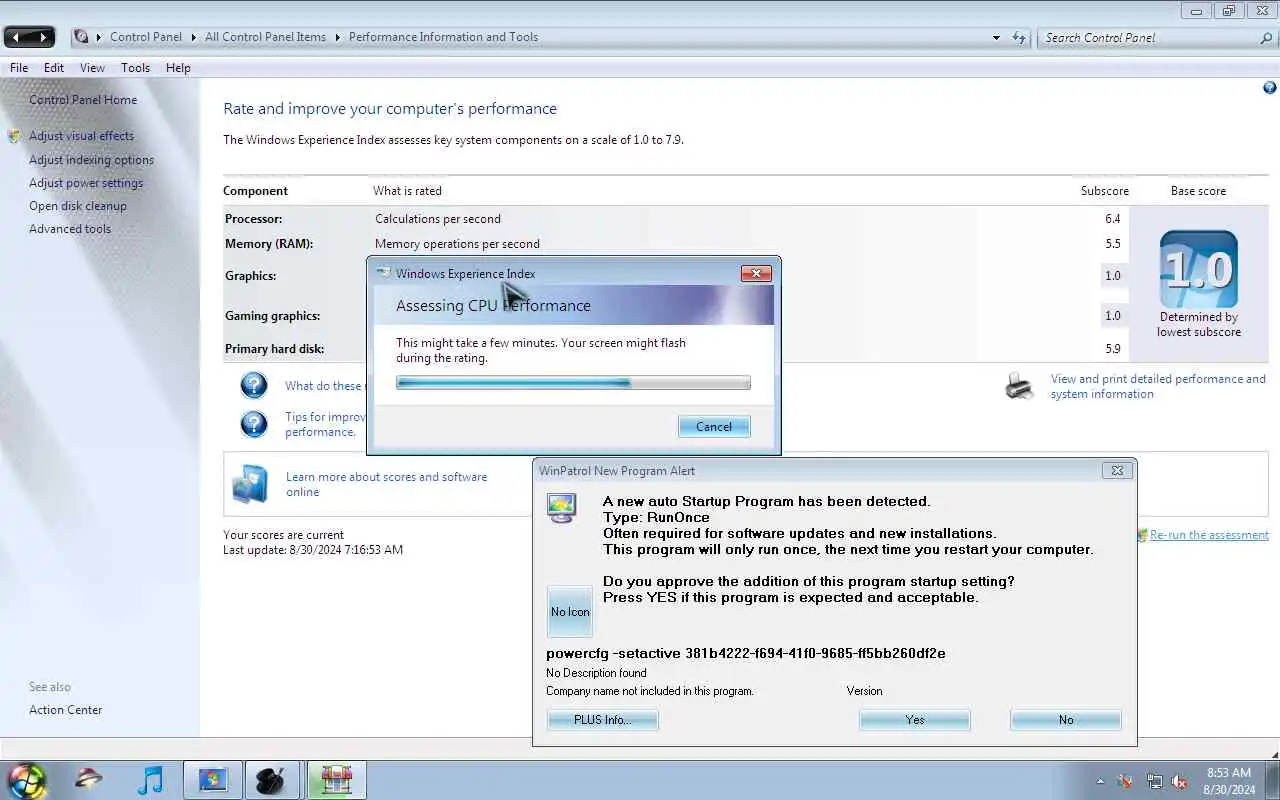1280x800 pixels.
Task: Click Yes in WinPatrol alert
Action: [915, 720]
